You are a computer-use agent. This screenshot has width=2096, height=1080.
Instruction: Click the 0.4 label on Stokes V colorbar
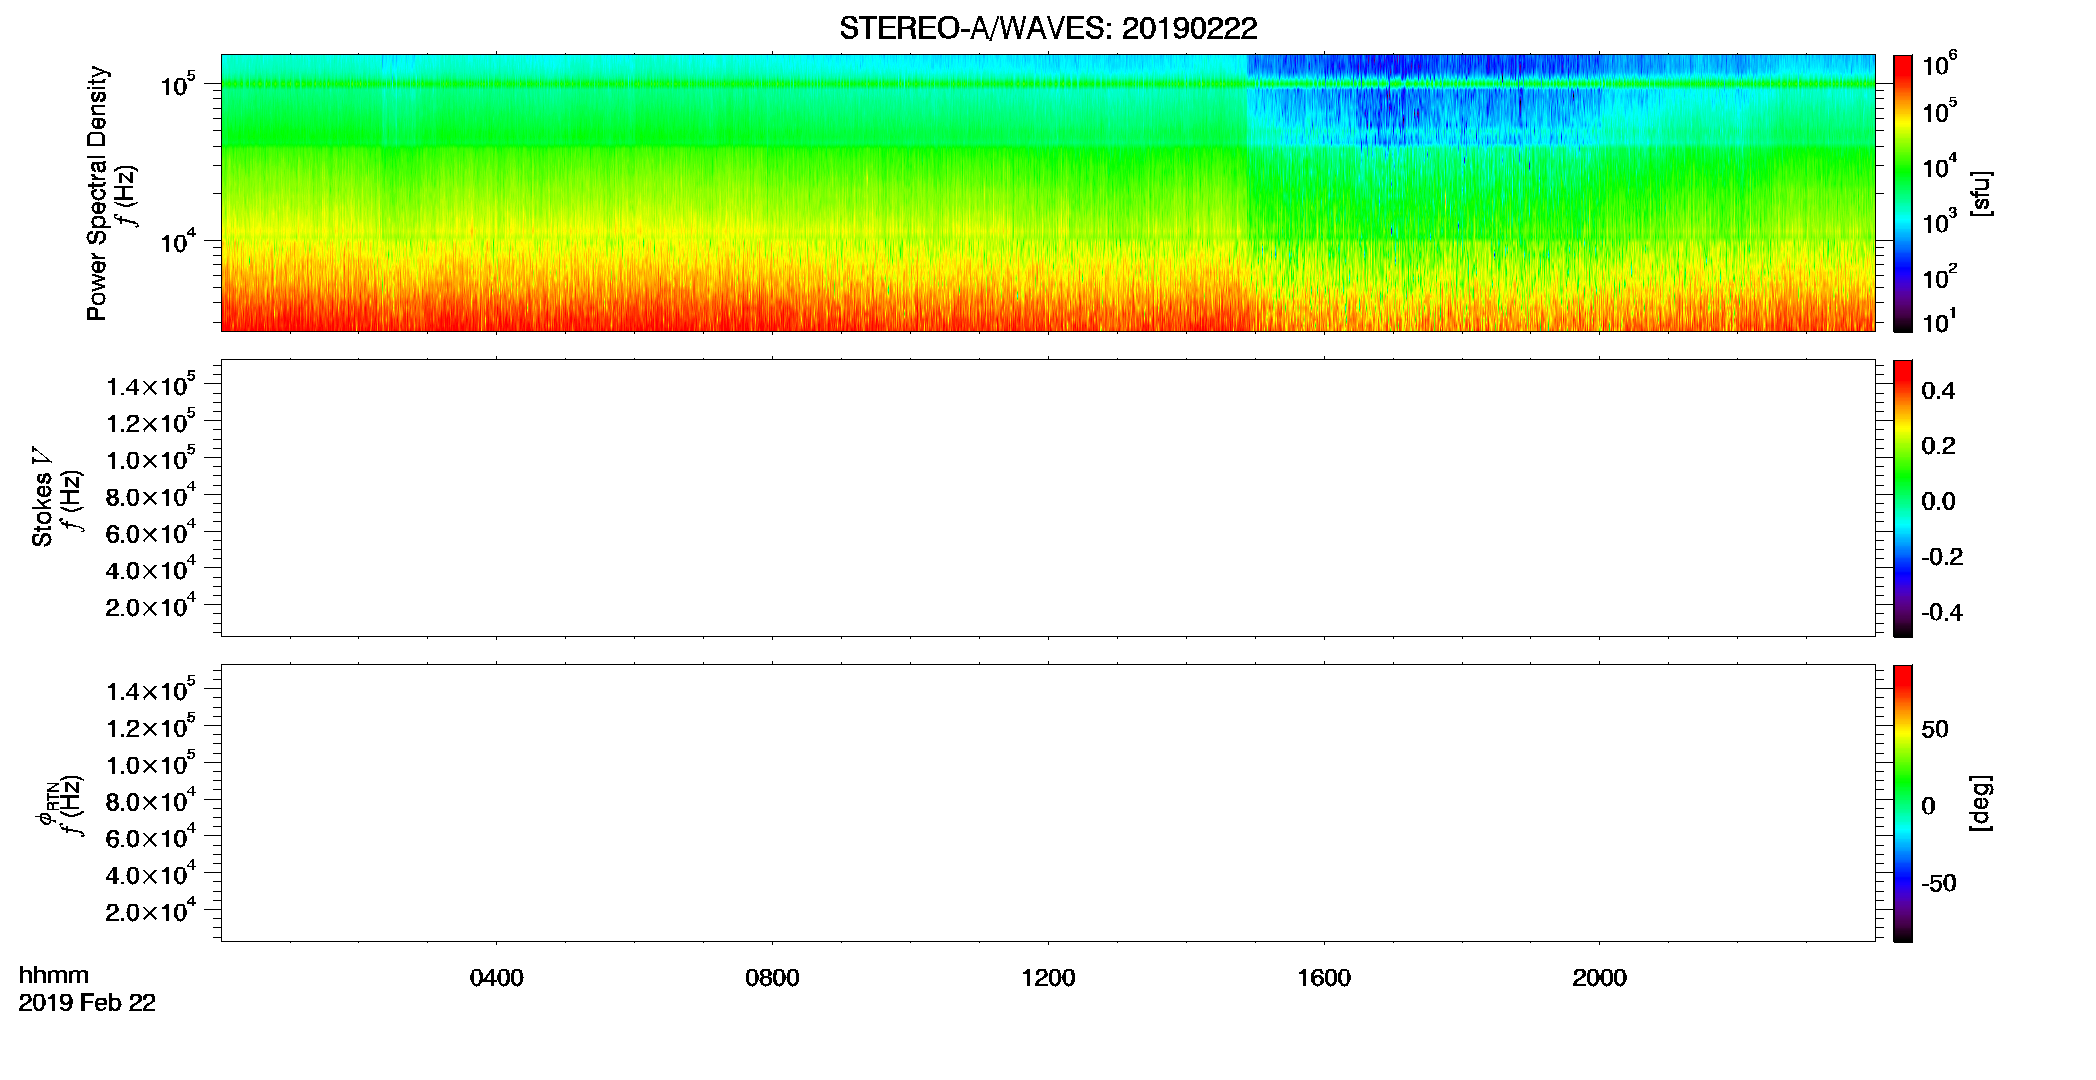[1938, 391]
